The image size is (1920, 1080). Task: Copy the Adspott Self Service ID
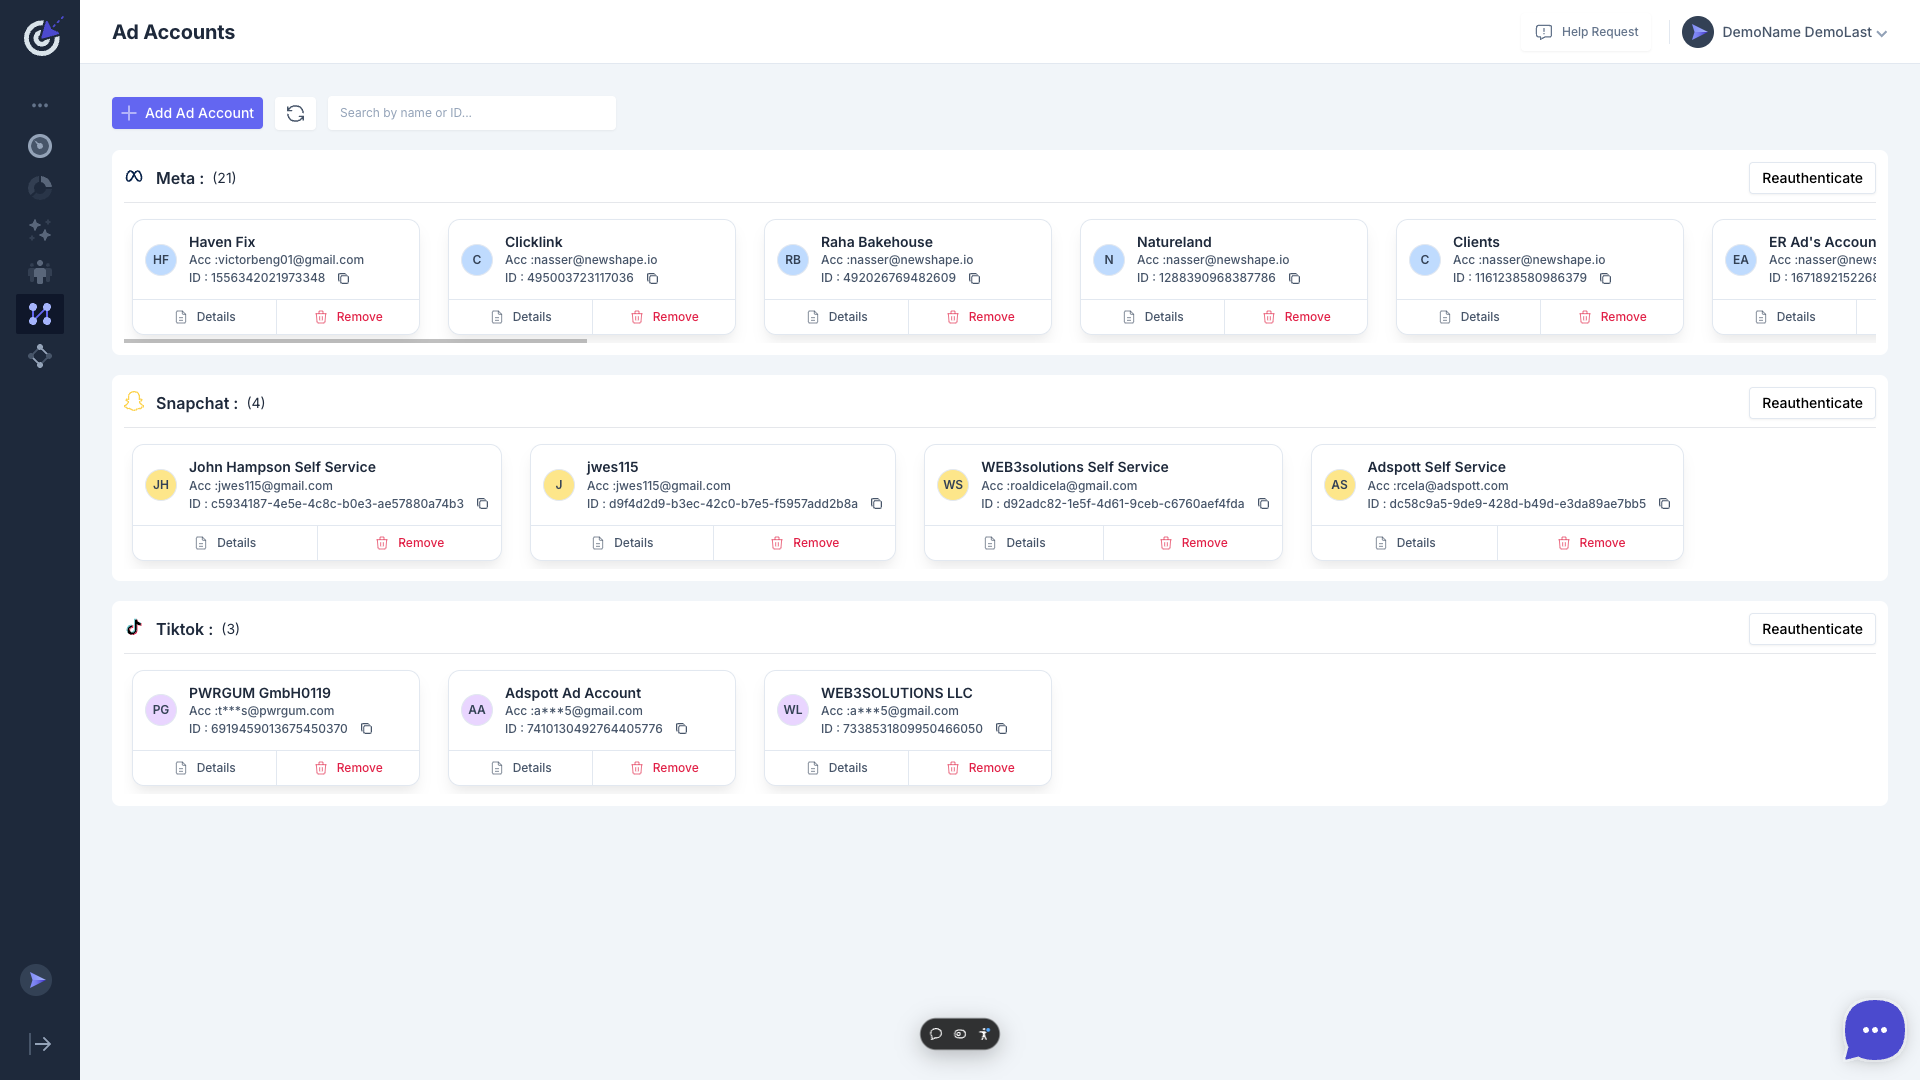[1664, 504]
